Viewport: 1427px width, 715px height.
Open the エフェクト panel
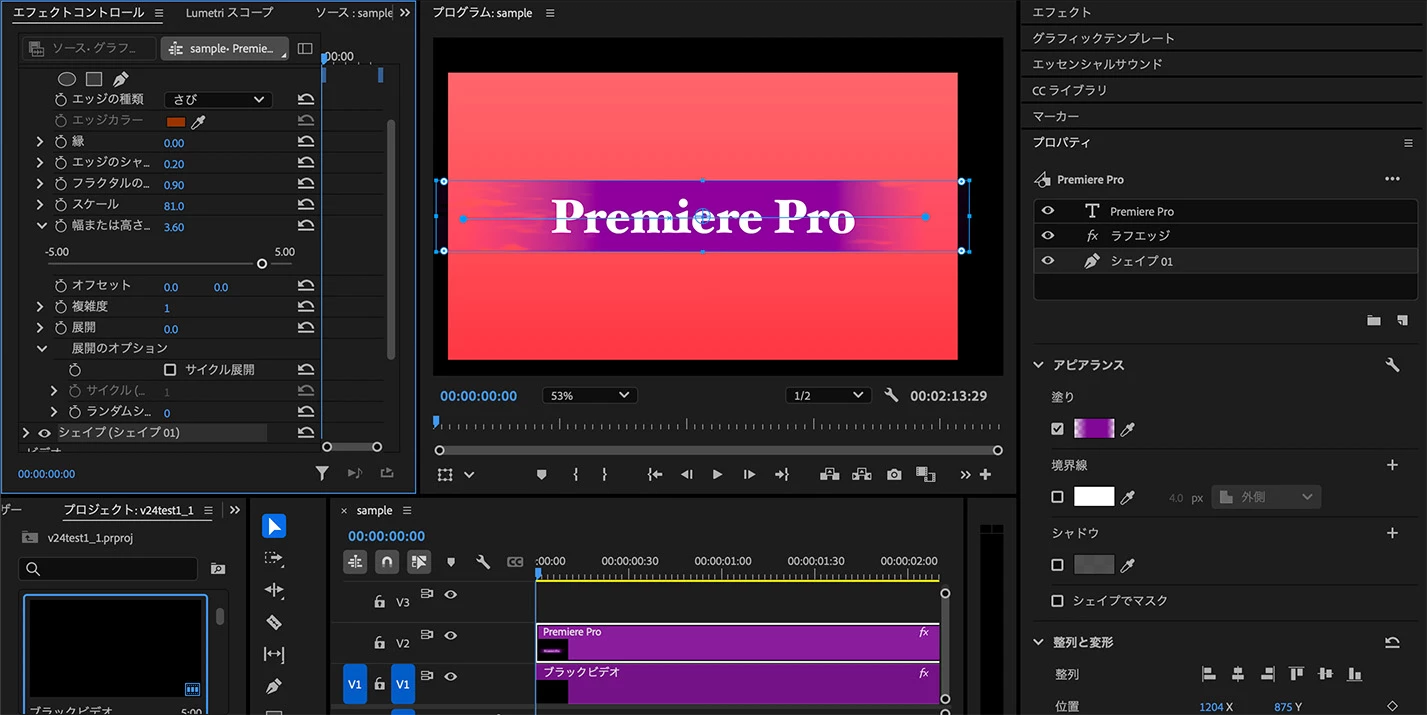[1062, 12]
